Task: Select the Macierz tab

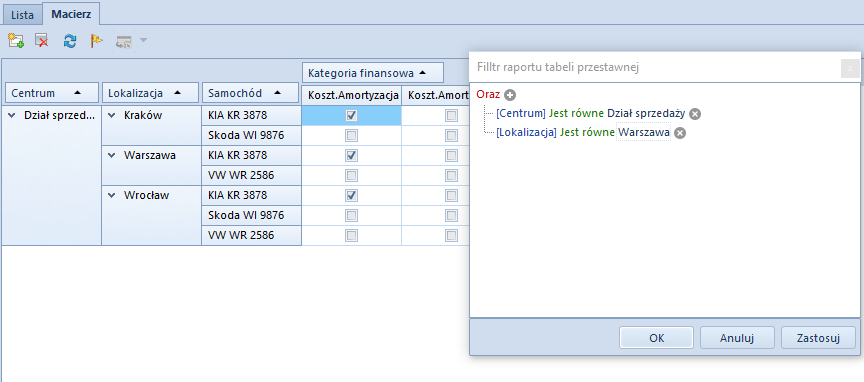Action: point(71,14)
